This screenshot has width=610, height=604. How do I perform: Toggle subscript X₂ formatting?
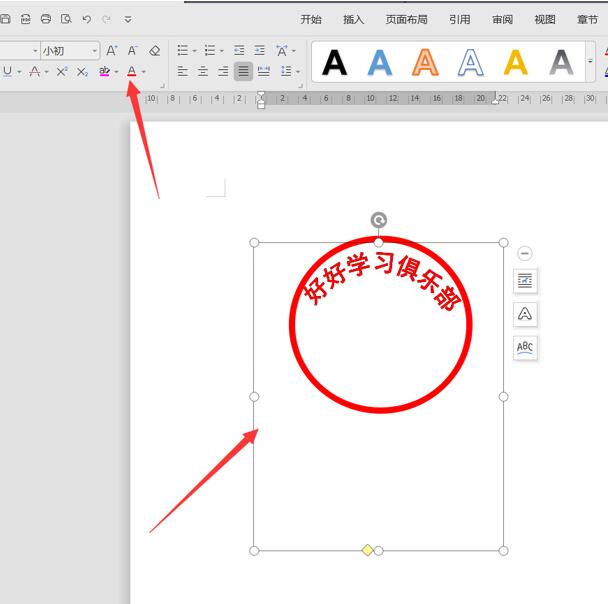coord(82,72)
